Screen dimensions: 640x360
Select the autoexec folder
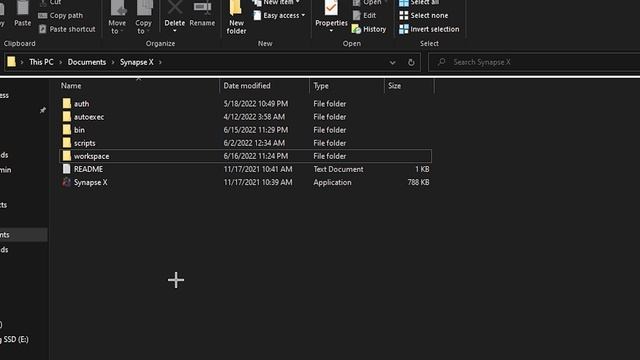(x=245, y=117)
